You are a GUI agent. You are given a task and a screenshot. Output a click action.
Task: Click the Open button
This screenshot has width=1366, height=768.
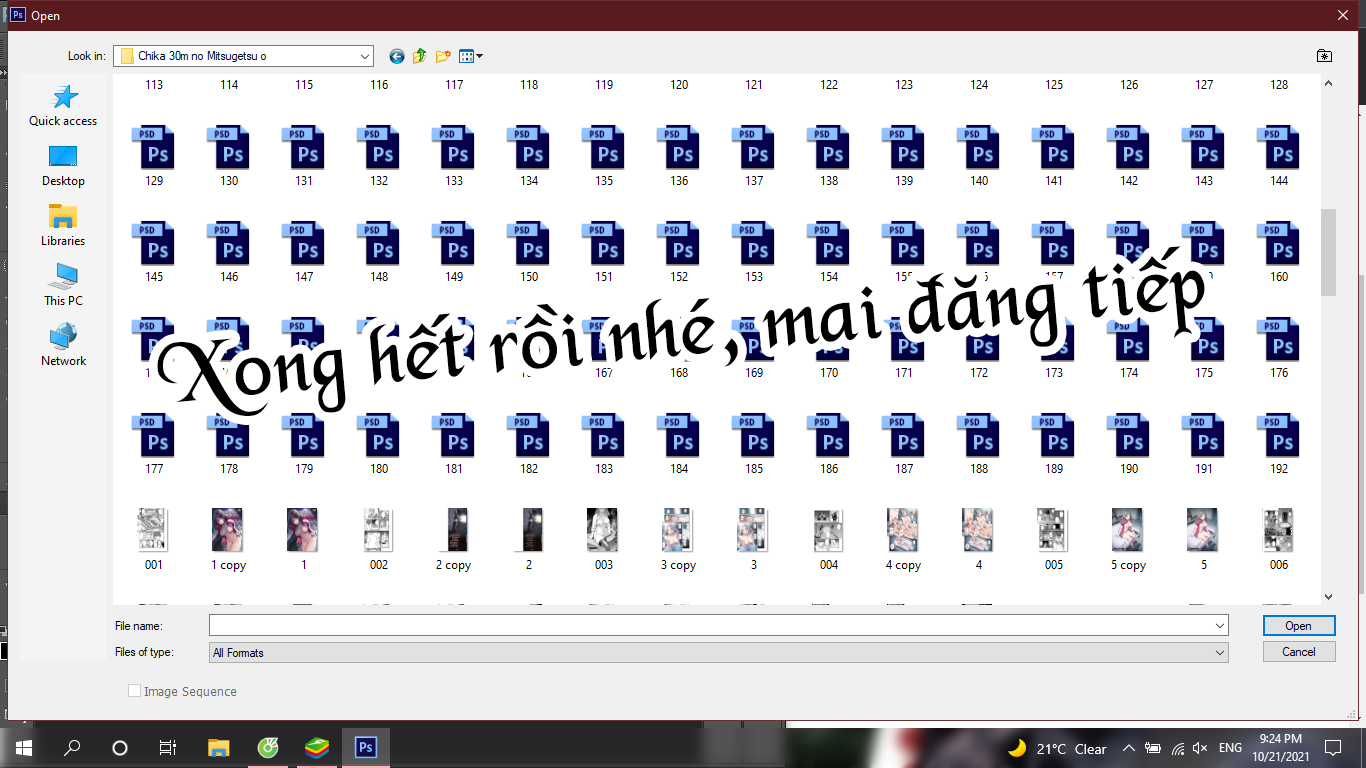click(x=1298, y=625)
